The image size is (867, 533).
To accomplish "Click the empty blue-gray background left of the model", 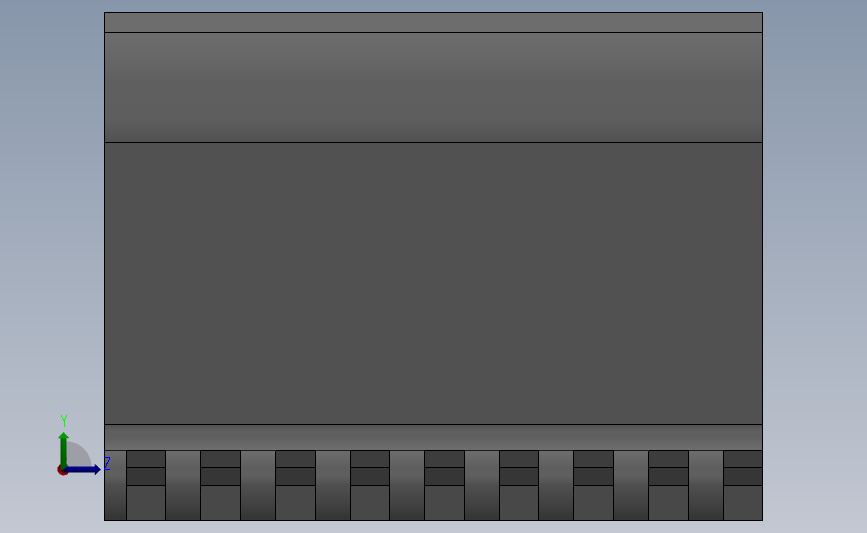I will pyautogui.click(x=50, y=221).
